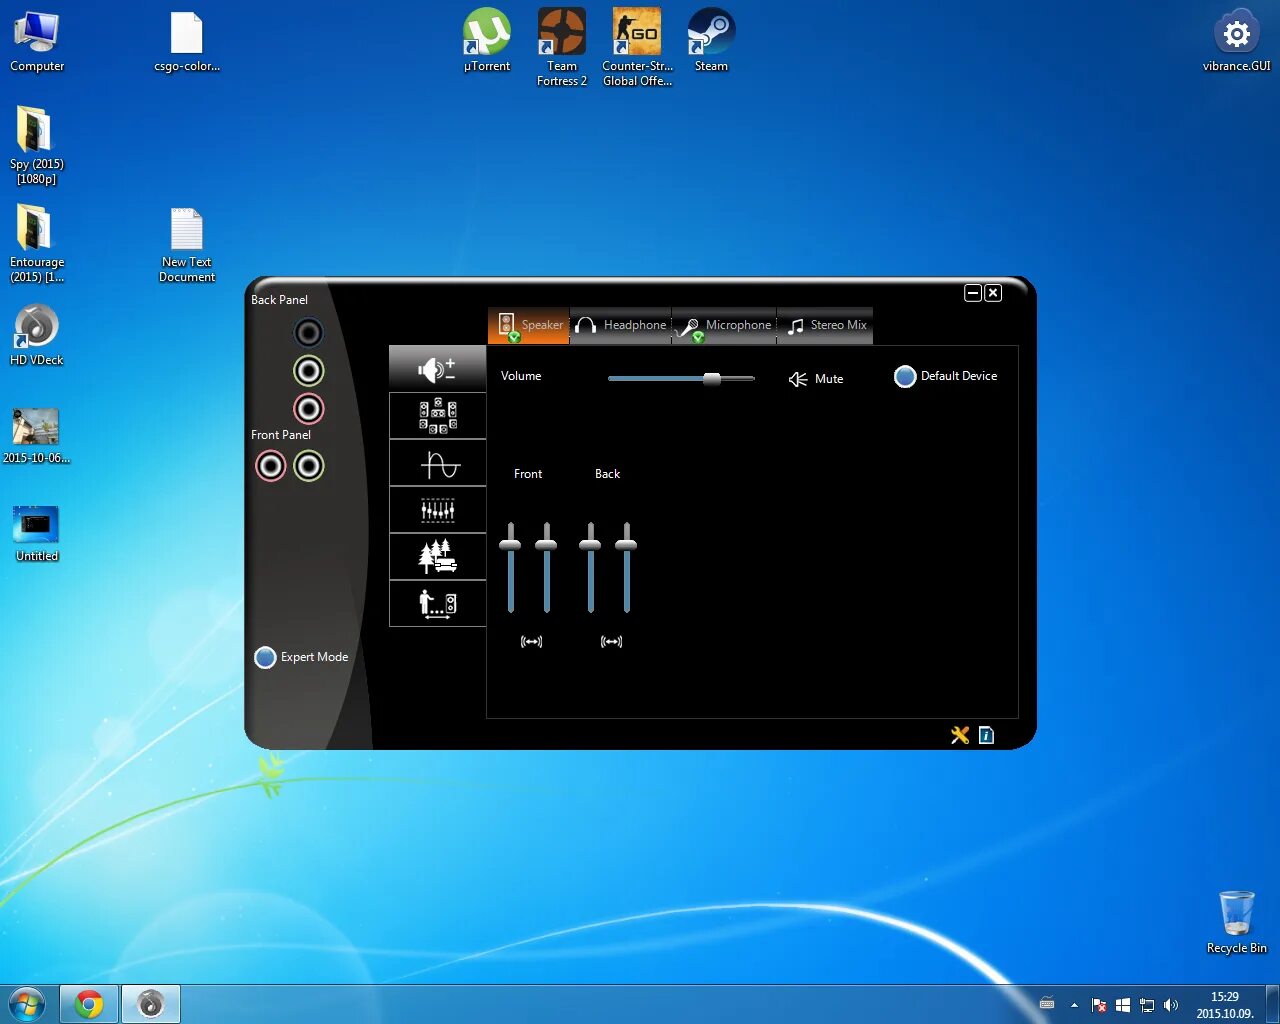1280x1024 pixels.
Task: Open the system volume tray icon
Action: click(x=1171, y=1005)
